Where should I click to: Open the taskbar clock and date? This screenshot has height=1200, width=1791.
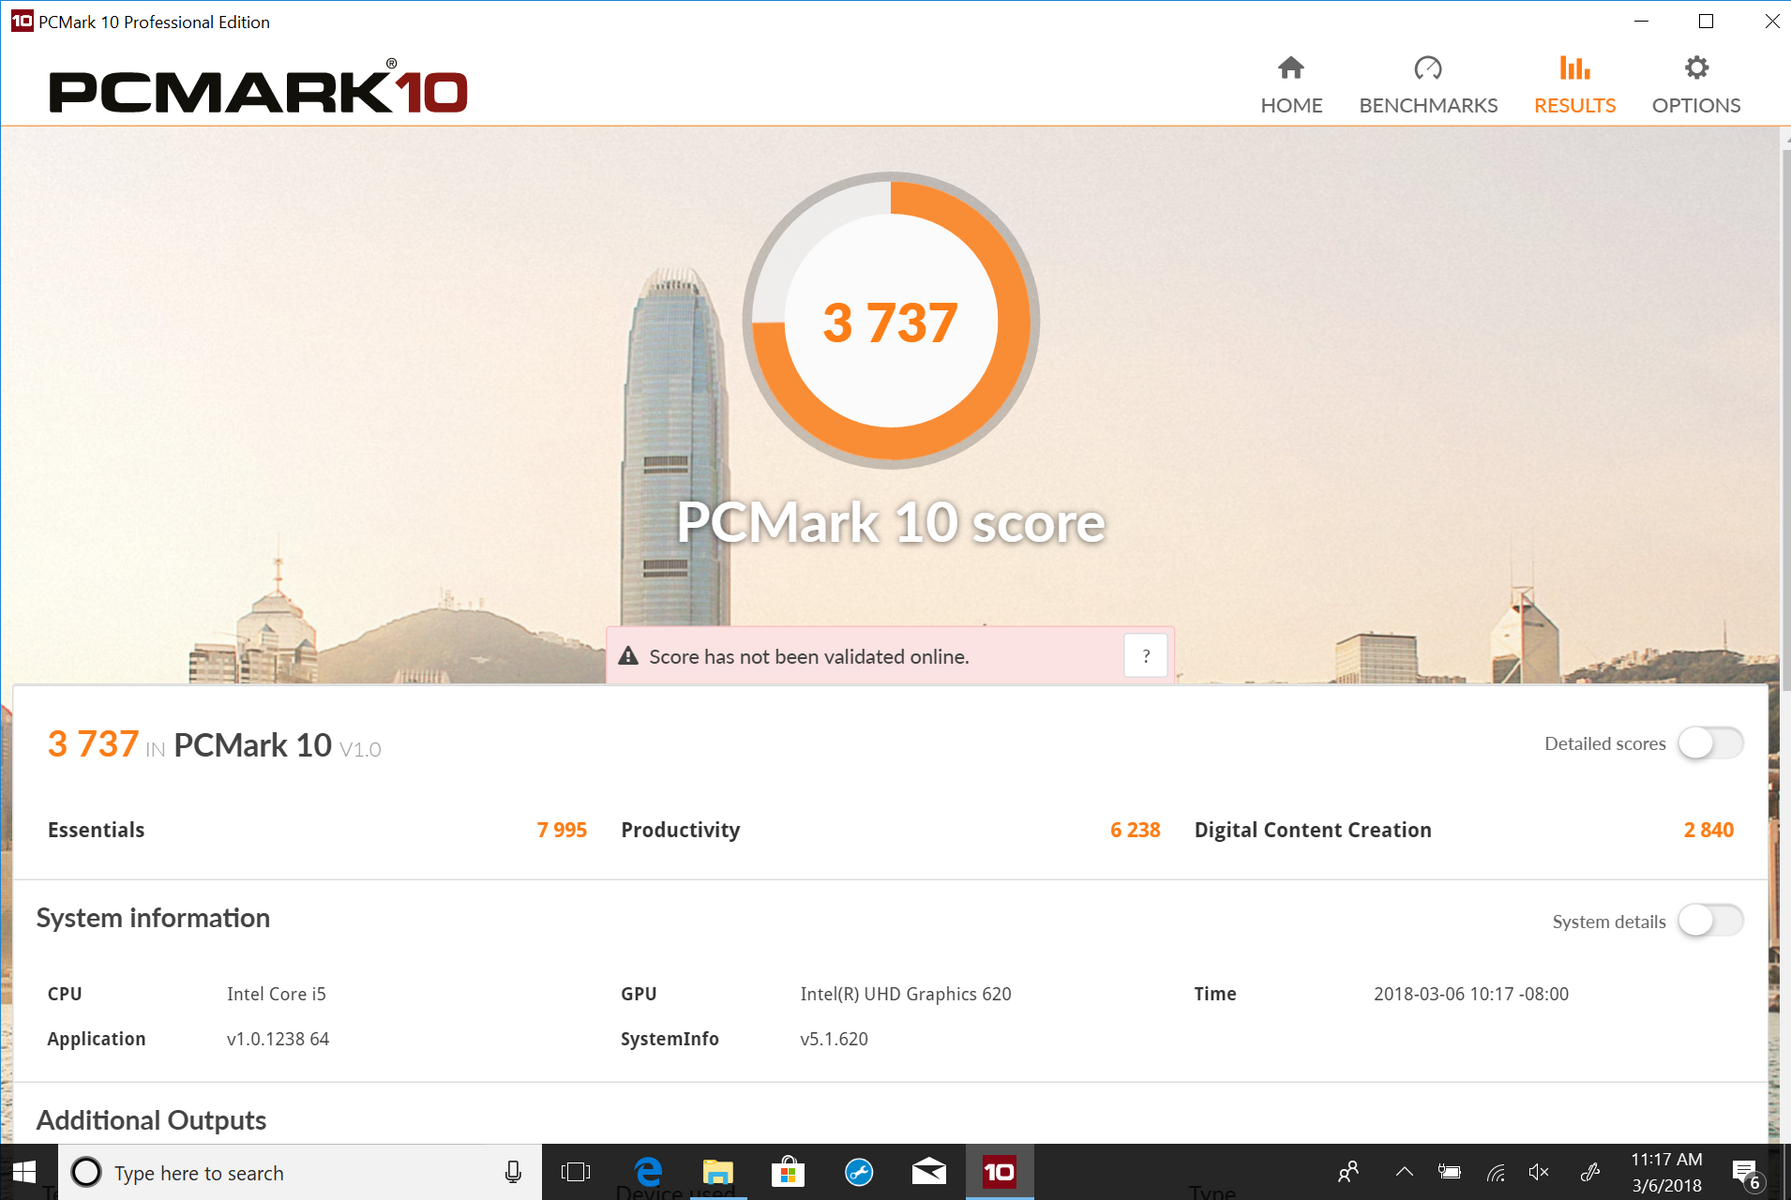1666,1172
